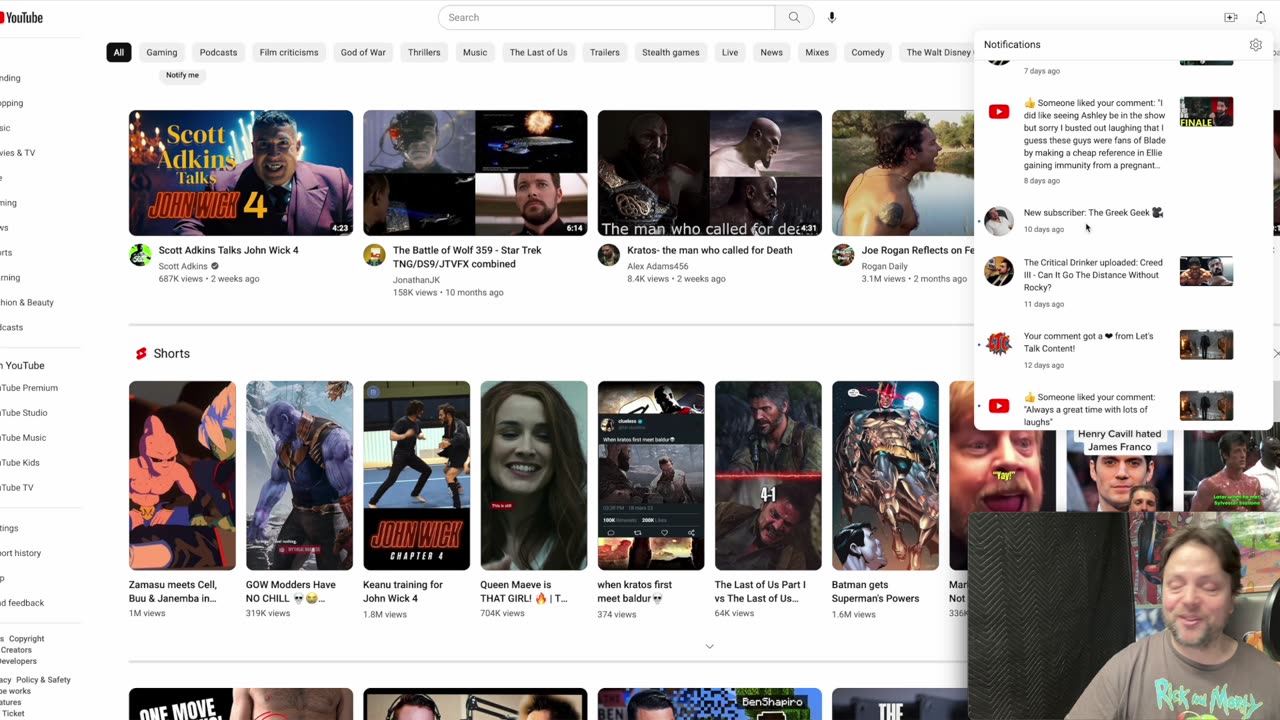The height and width of the screenshot is (720, 1280).
Task: Click the Alex Adams456 channel name
Action: pos(658,266)
